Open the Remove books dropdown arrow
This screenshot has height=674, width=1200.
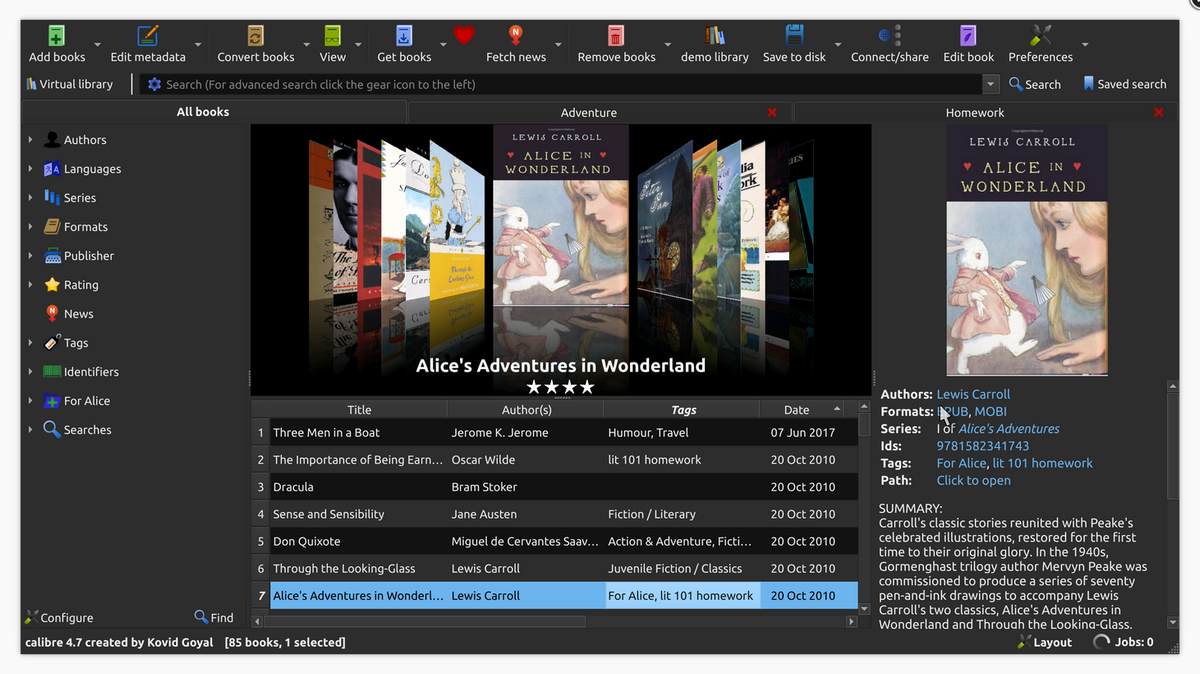667,44
